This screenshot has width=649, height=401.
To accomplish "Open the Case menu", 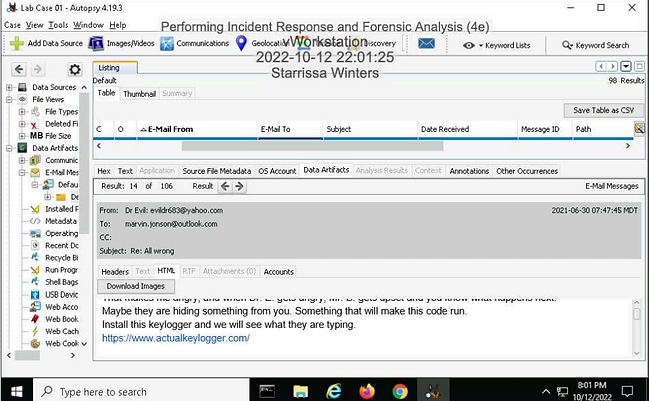I will 12,25.
